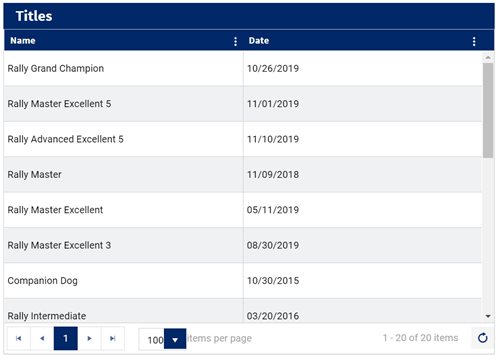The height and width of the screenshot is (360, 500).
Task: Go to the next page
Action: tap(89, 338)
